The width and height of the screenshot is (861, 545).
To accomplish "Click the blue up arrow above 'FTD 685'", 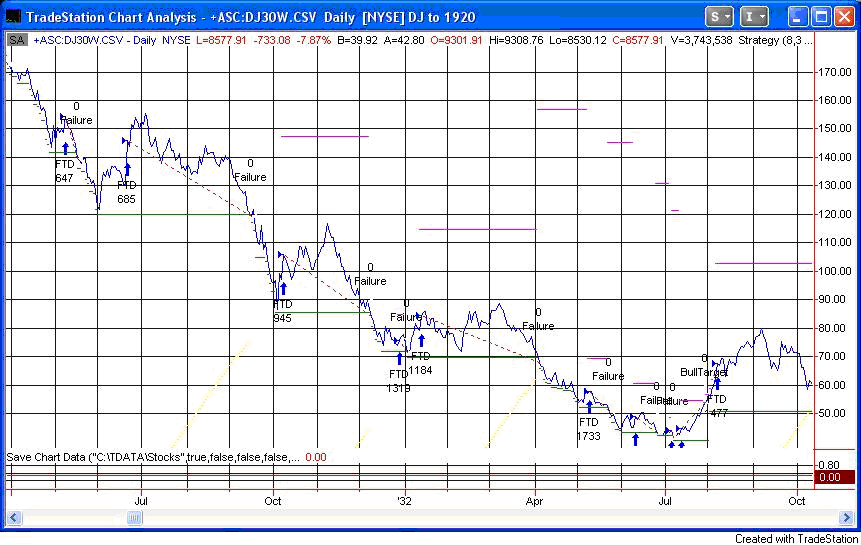I will tap(127, 169).
